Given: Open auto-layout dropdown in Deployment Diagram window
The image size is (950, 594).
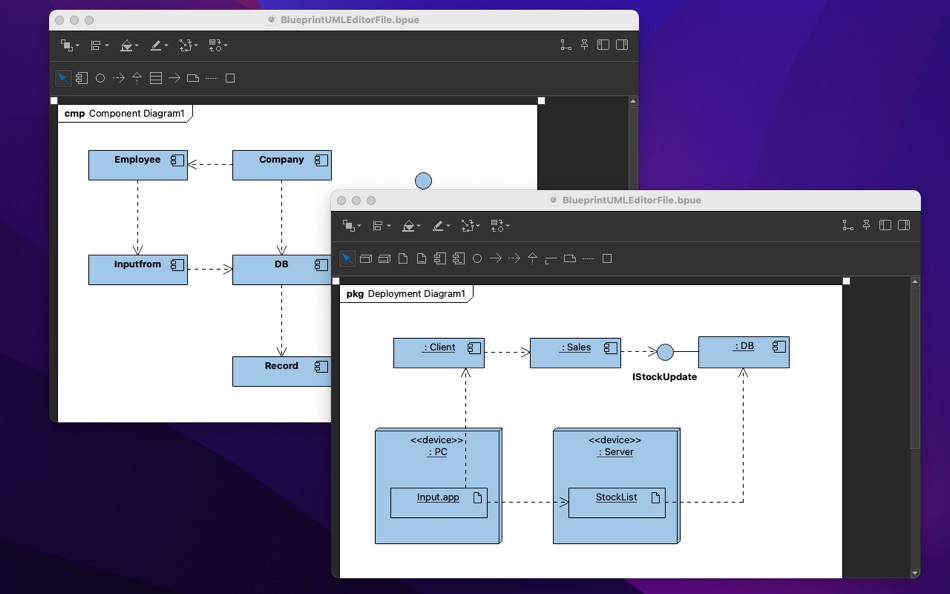Looking at the screenshot, I should [x=471, y=226].
